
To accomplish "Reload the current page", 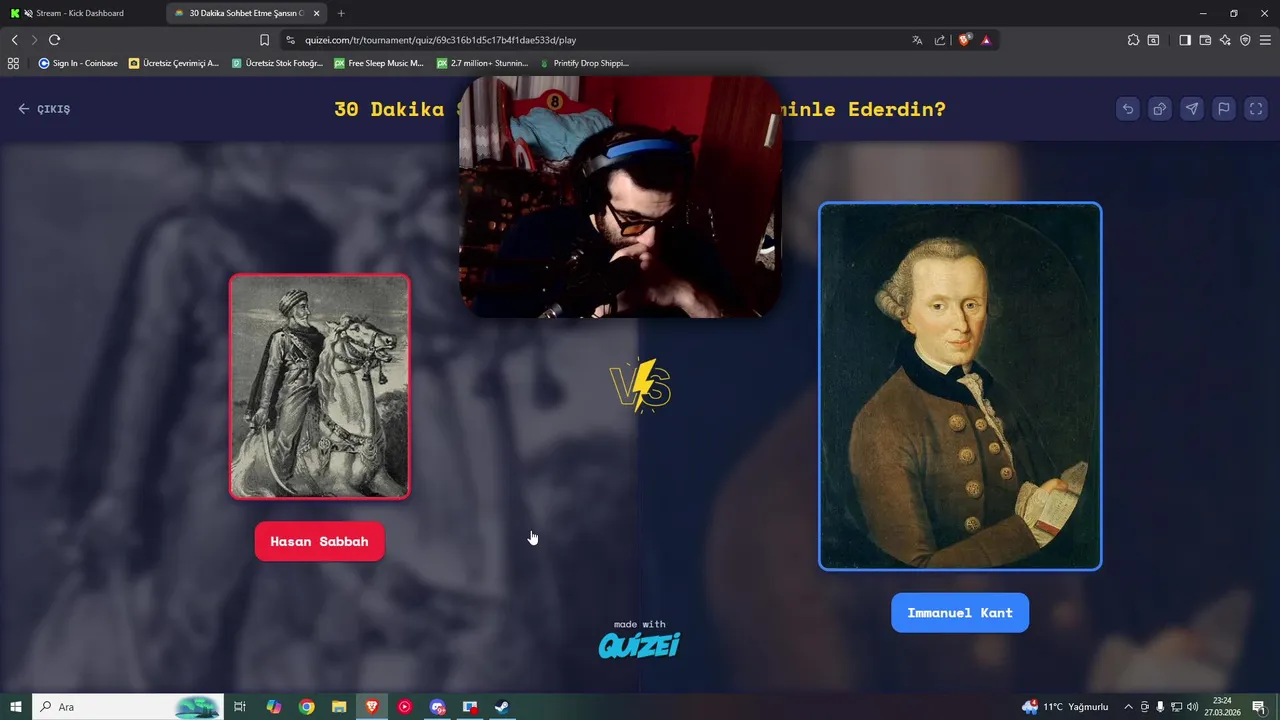I will click(x=54, y=40).
